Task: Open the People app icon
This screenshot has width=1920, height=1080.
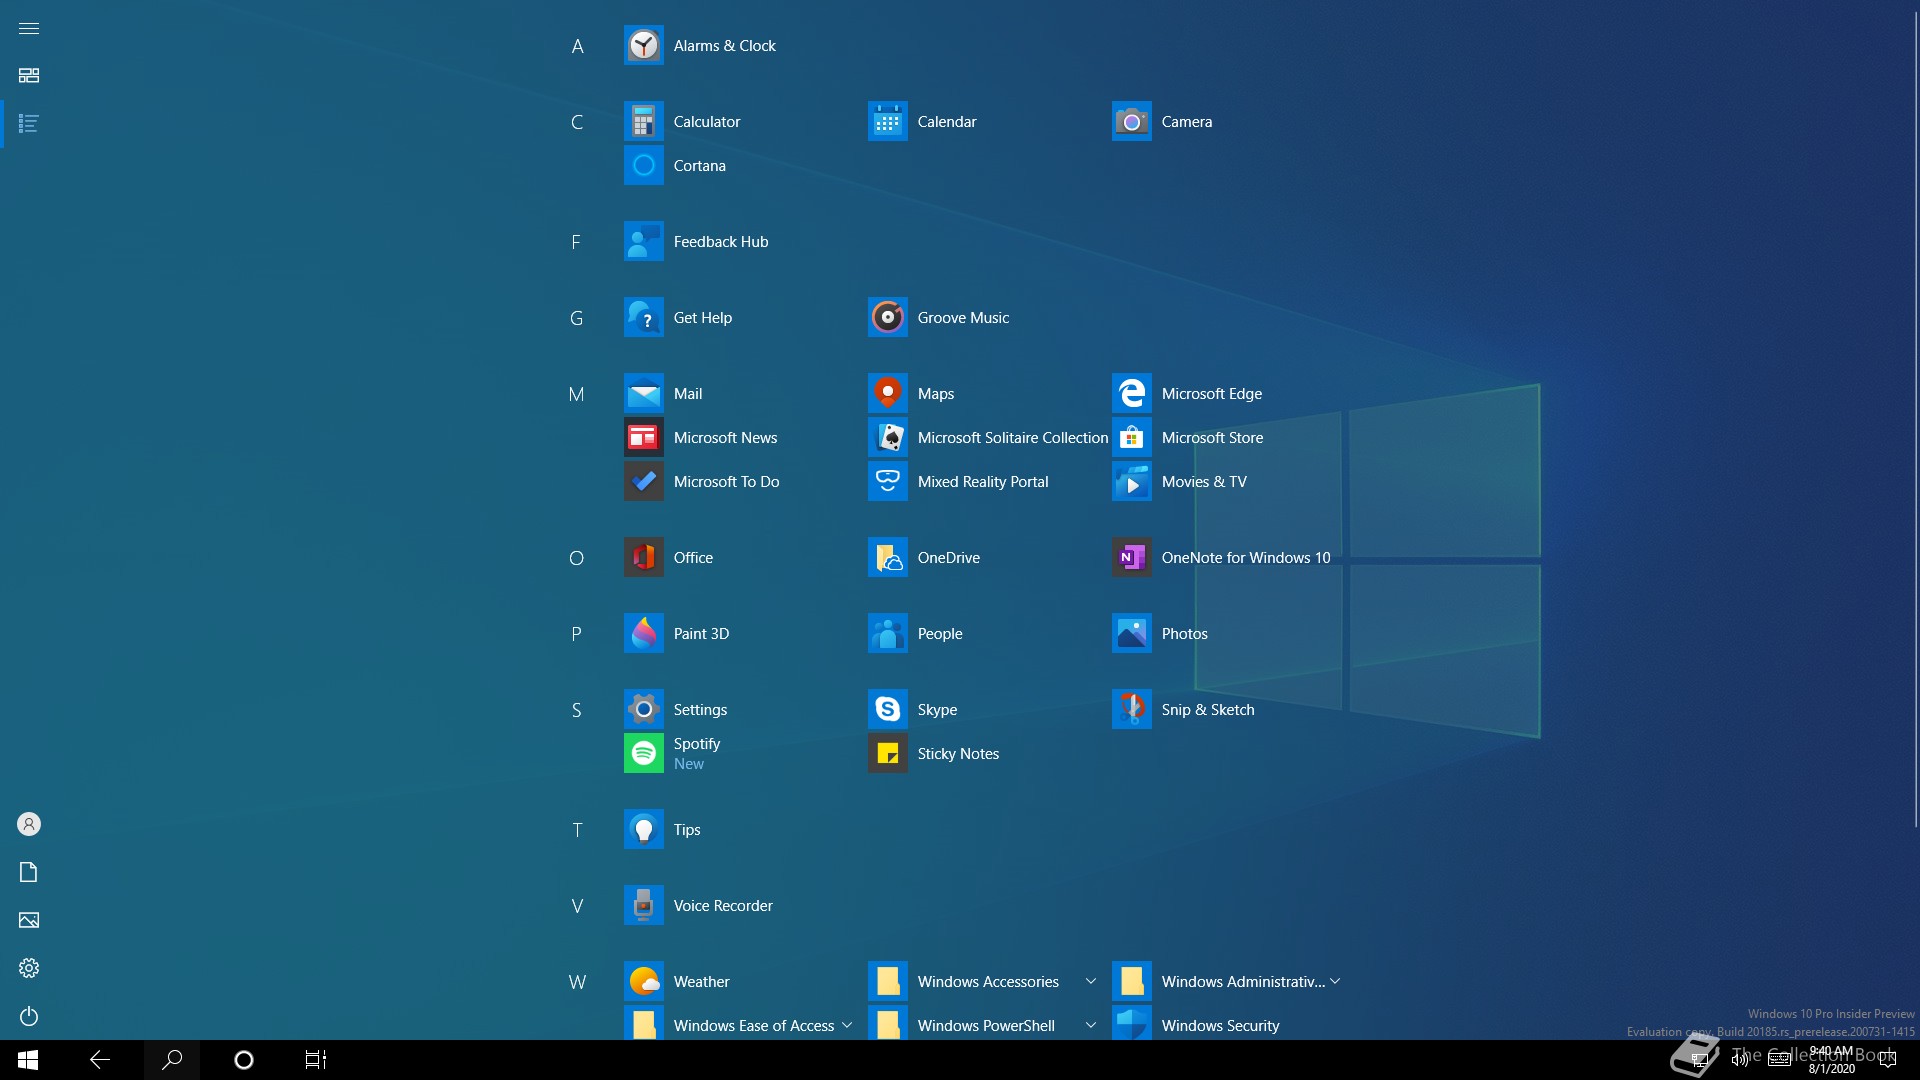Action: coord(887,633)
